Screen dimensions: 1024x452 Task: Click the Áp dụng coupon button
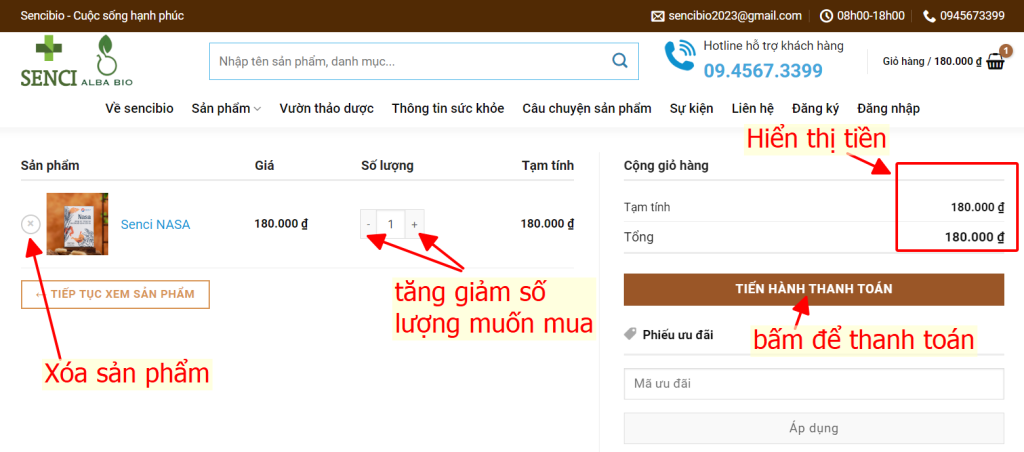click(813, 428)
